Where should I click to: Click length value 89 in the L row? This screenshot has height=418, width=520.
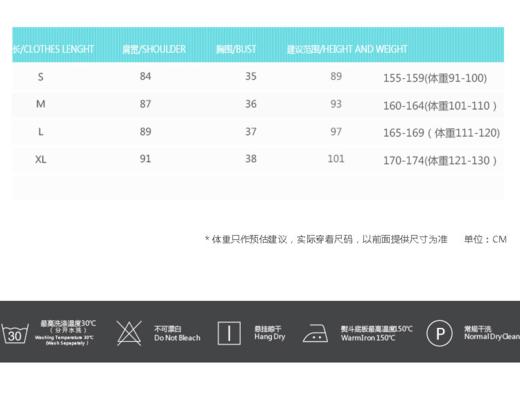click(x=145, y=132)
